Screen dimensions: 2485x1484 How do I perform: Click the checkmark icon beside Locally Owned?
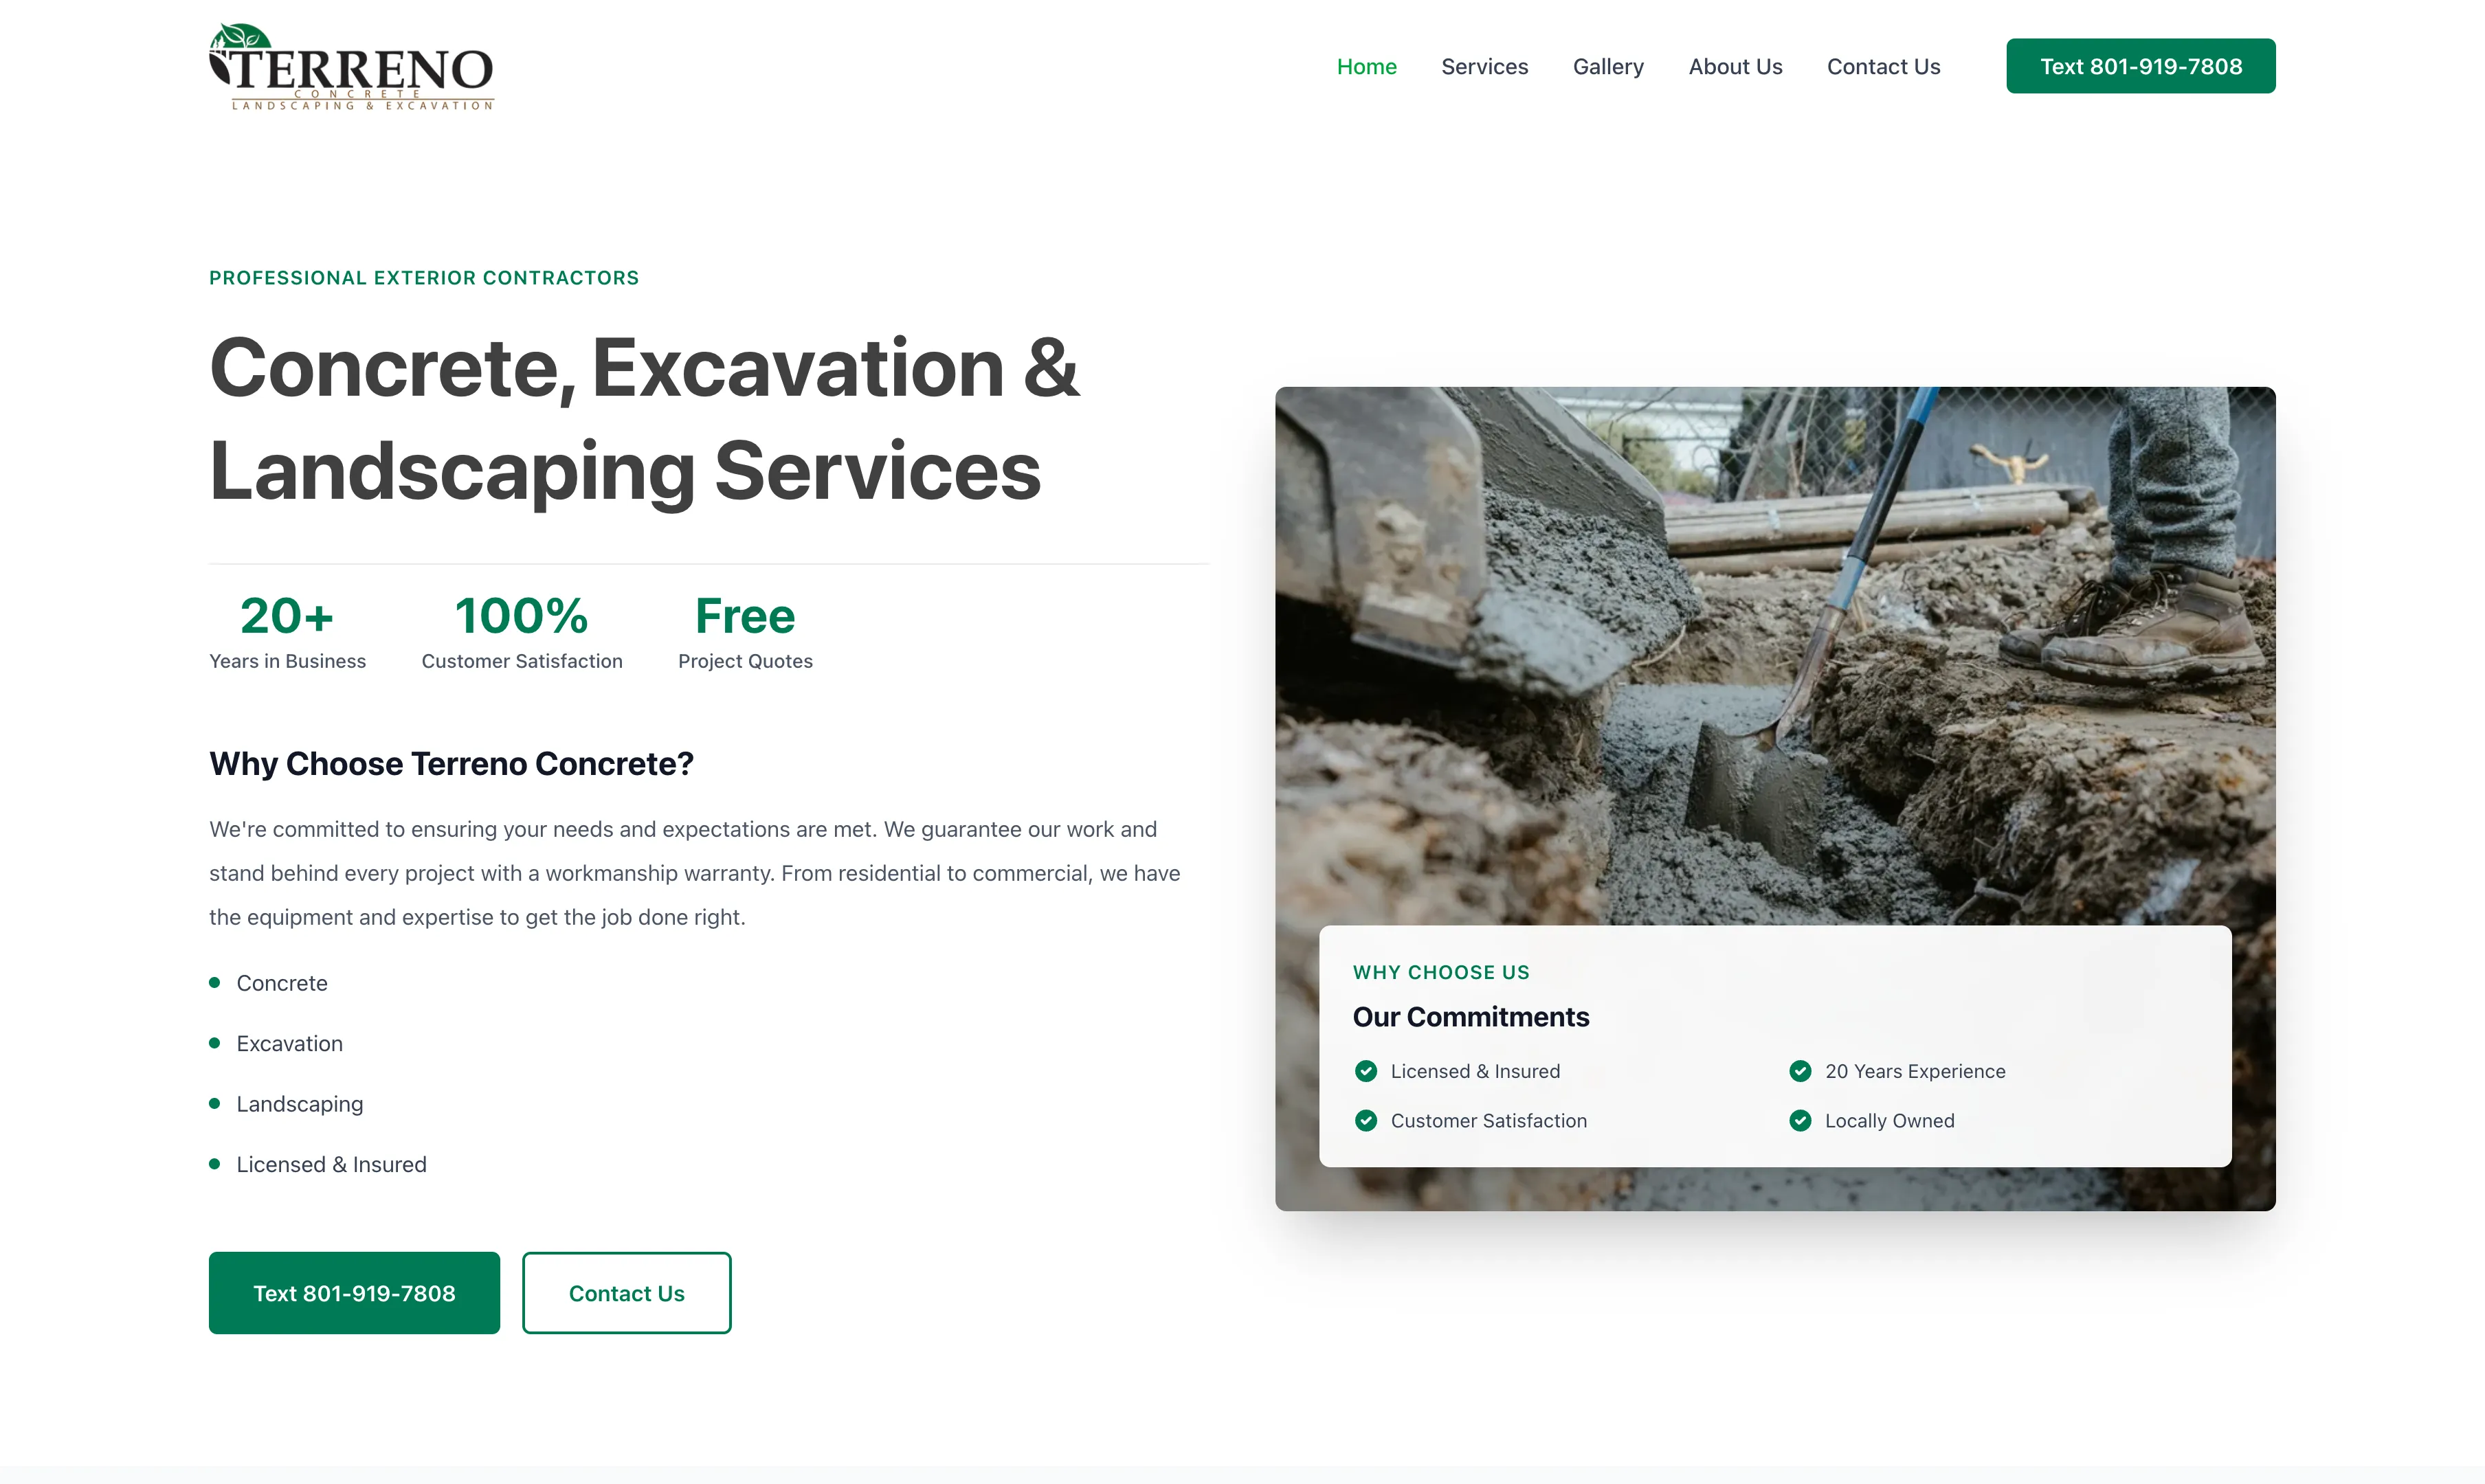1800,1121
